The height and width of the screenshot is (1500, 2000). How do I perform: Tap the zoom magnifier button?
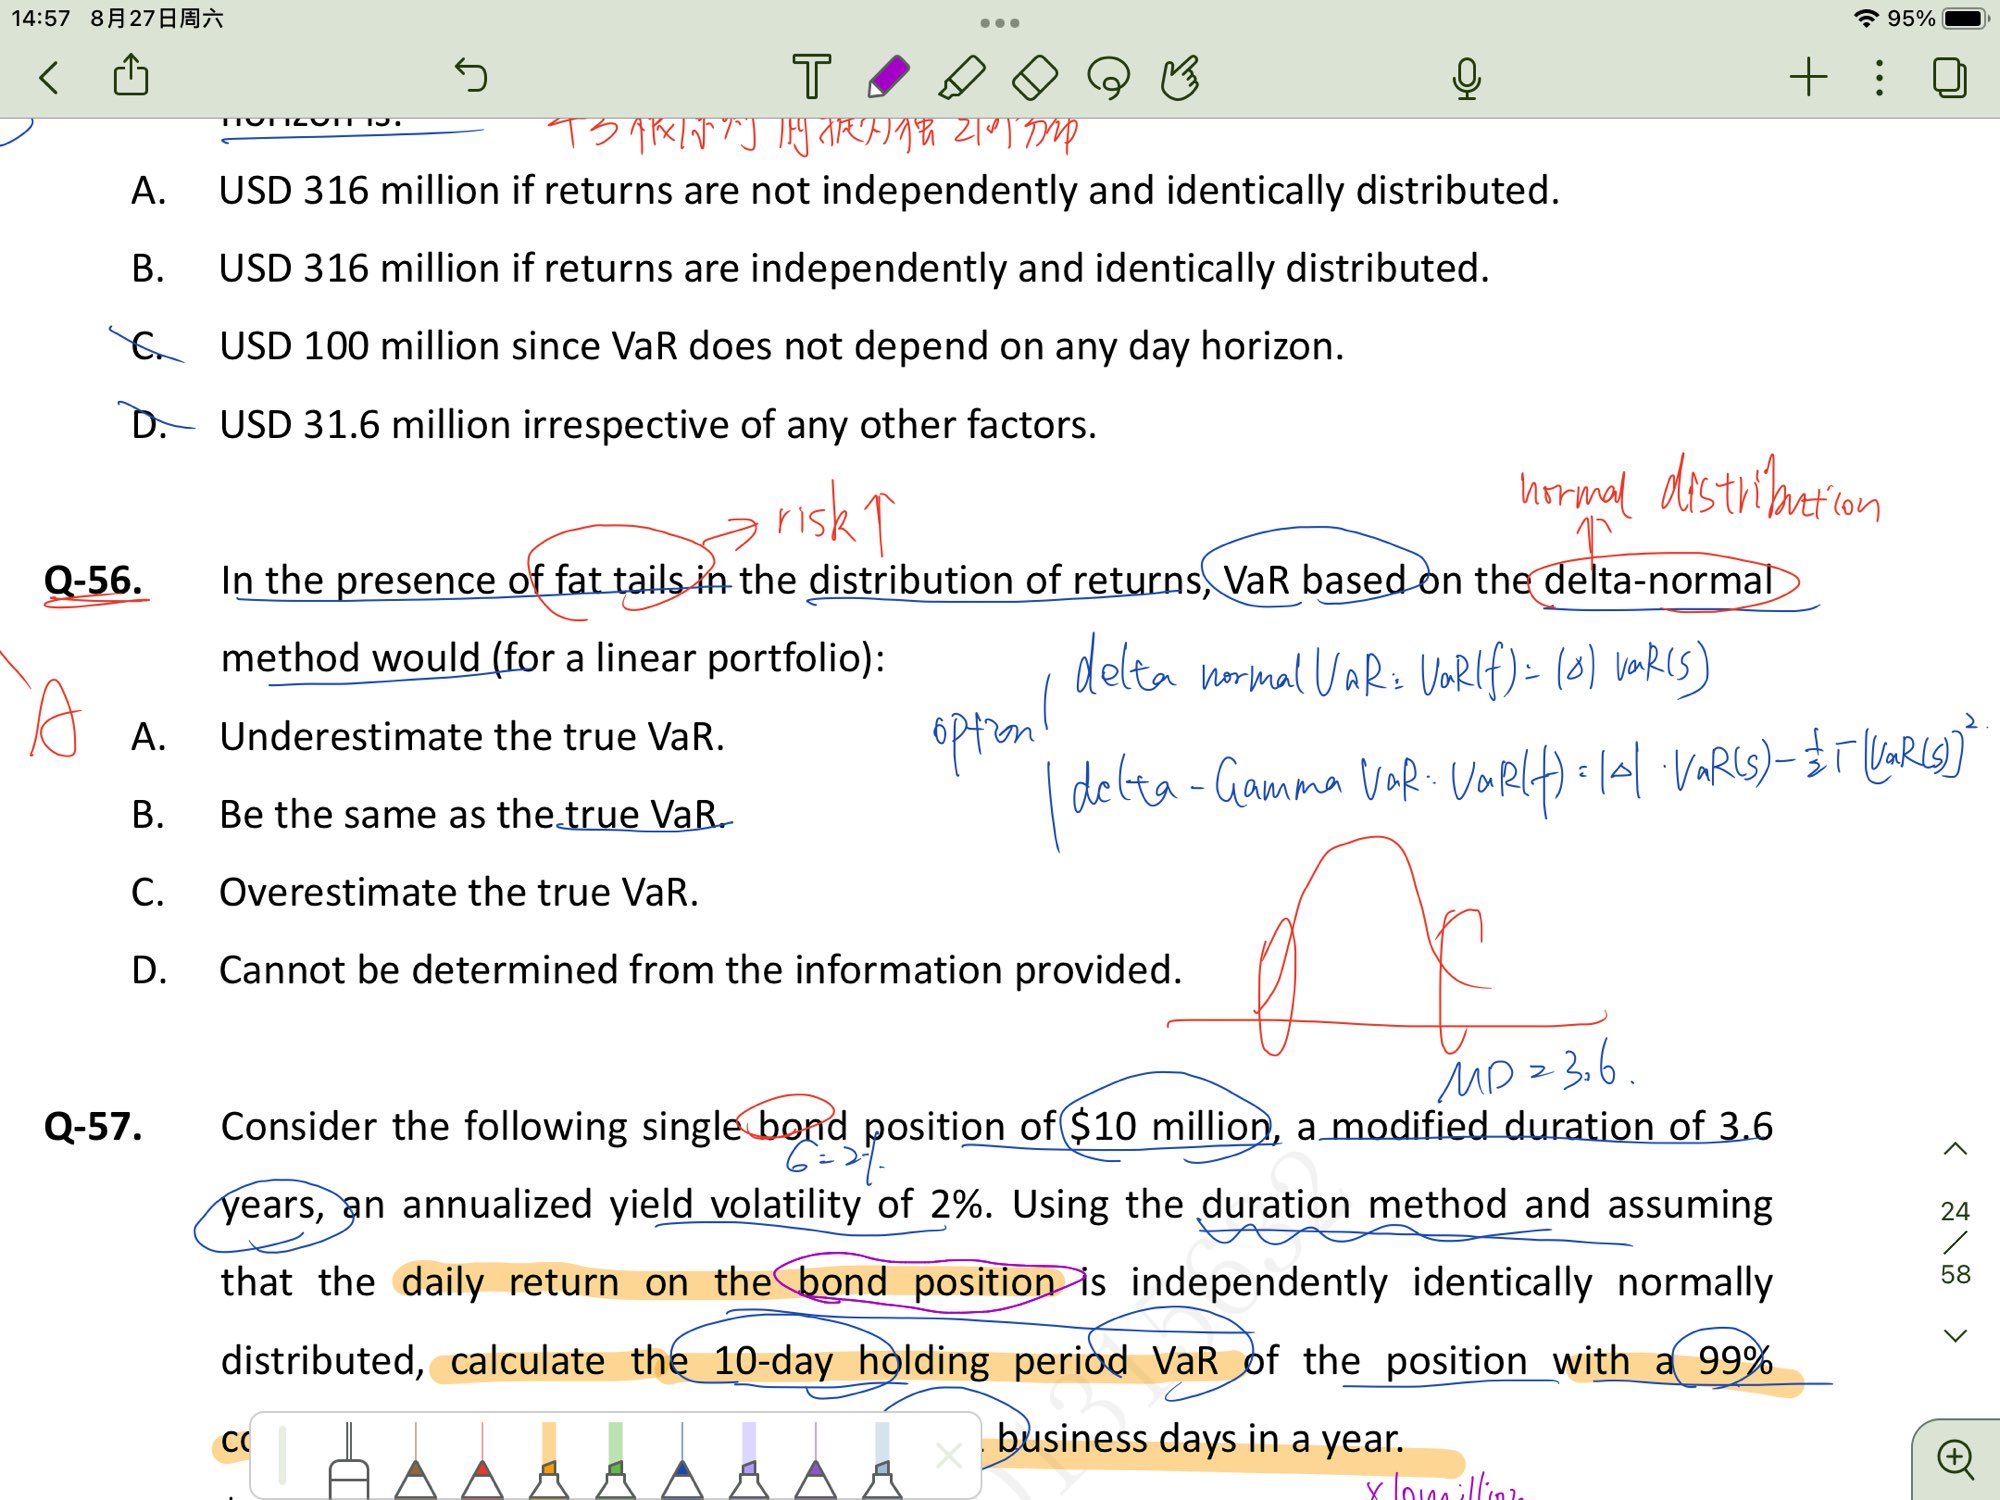point(1955,1459)
